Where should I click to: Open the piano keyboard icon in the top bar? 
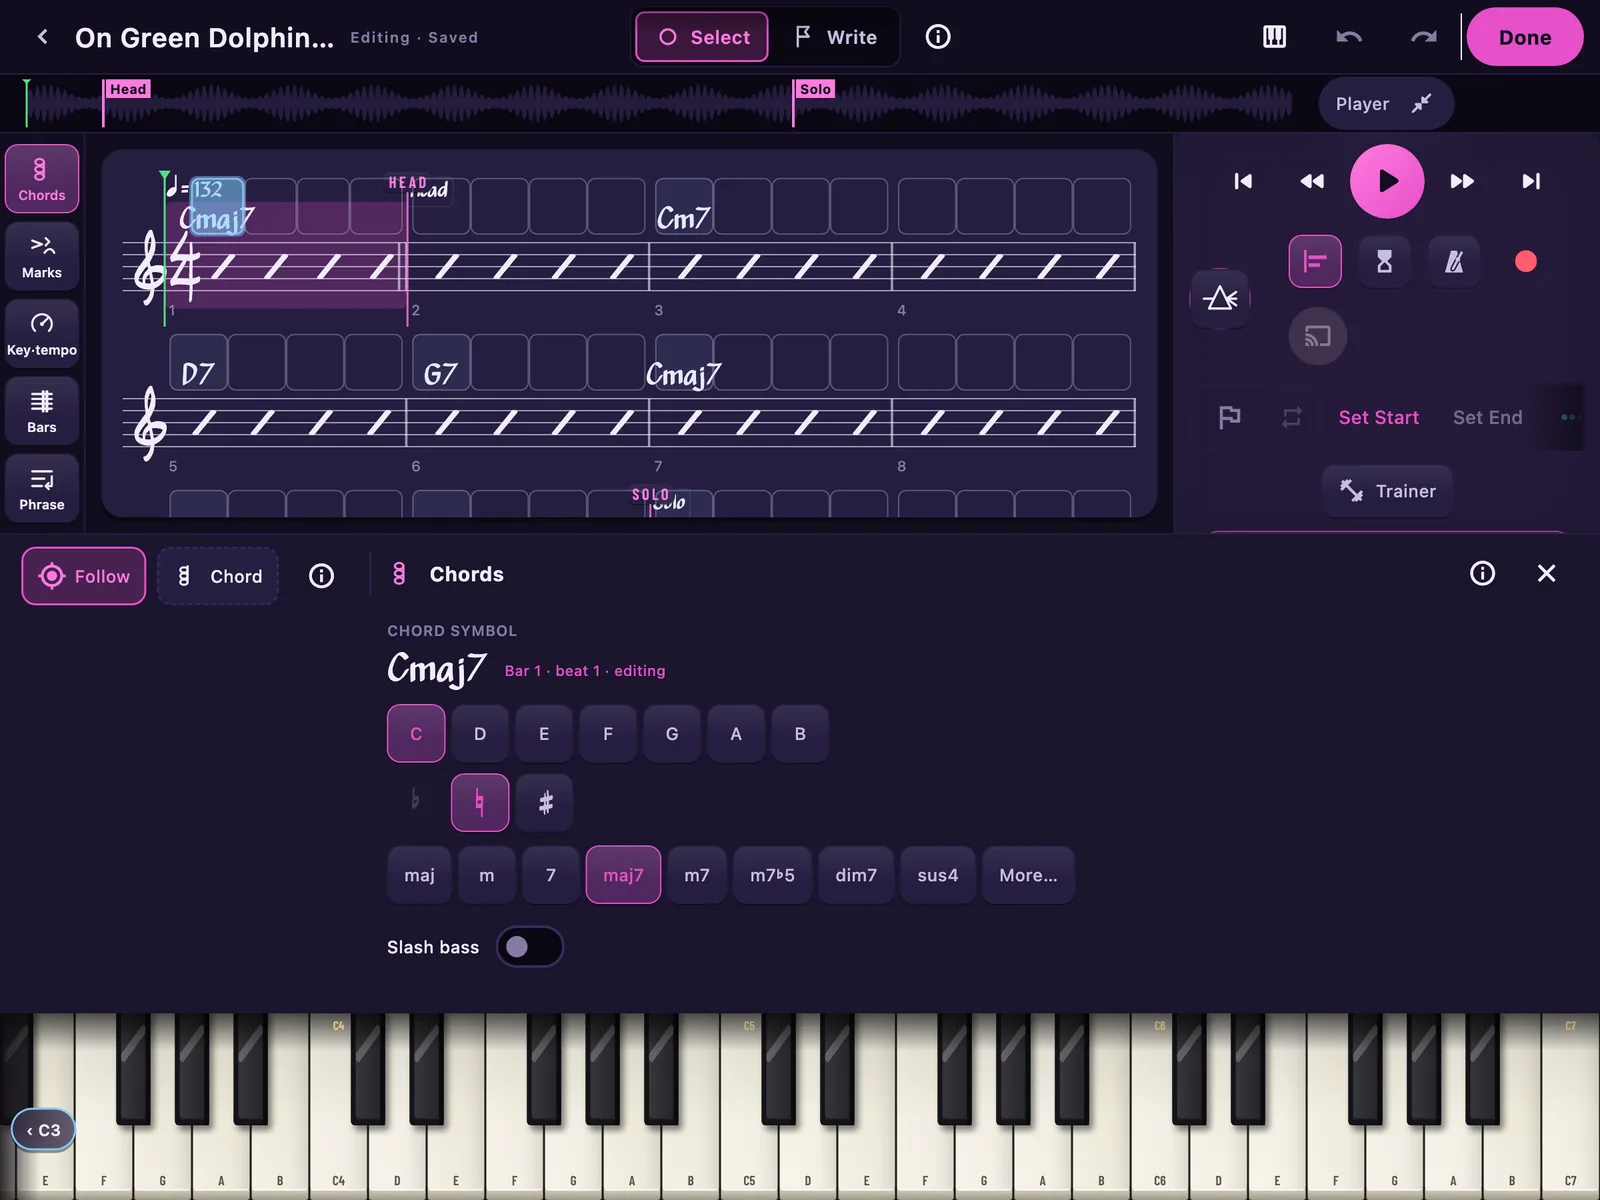click(1274, 37)
